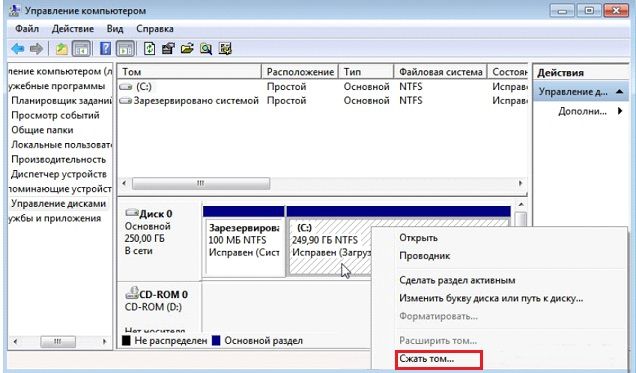Click the last toolbar icon with checklist
Image resolution: width=636 pixels, height=373 pixels.
(x=225, y=49)
